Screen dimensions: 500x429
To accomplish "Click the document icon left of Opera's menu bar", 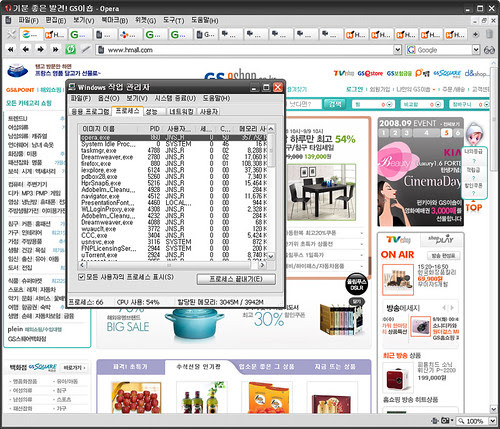I will point(9,20).
